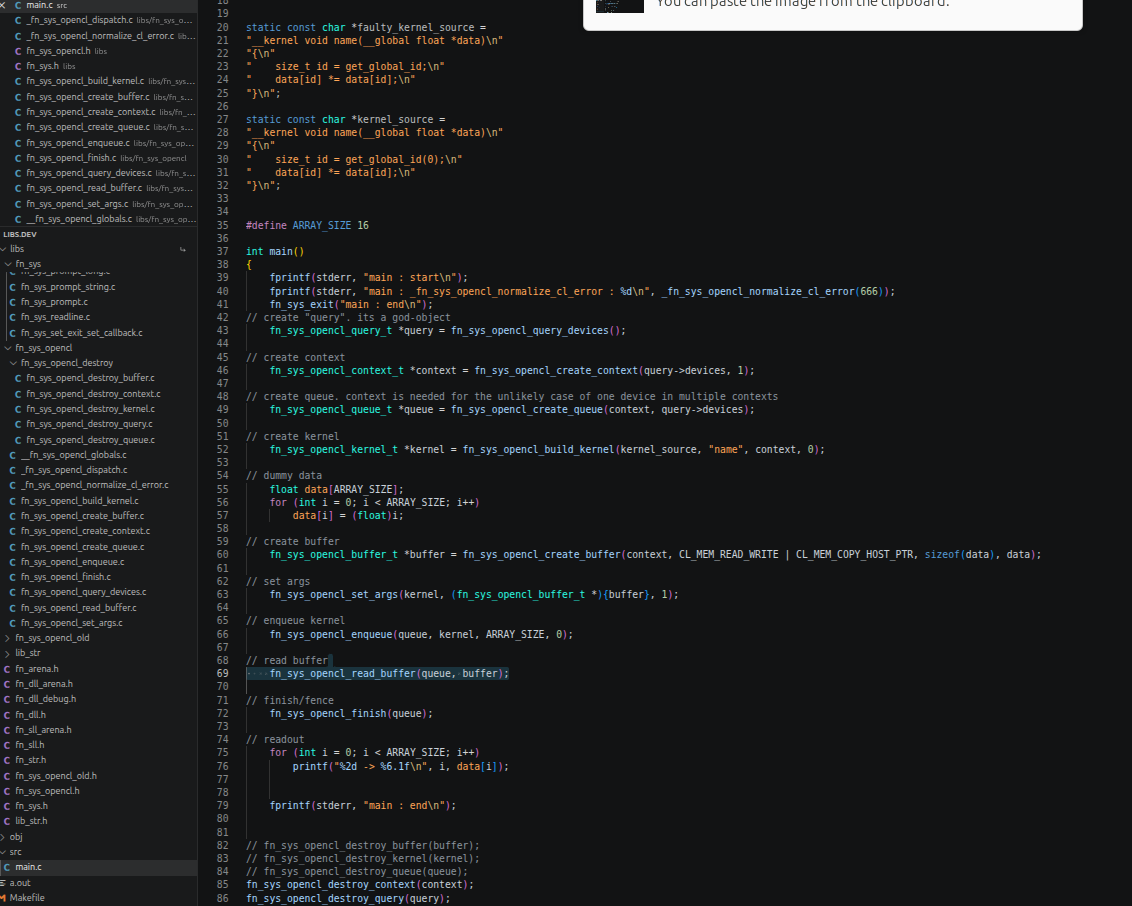
Task: Open _fn_sys_opencl_normalize_cl_error.c in open editors
Action: click(x=98, y=36)
